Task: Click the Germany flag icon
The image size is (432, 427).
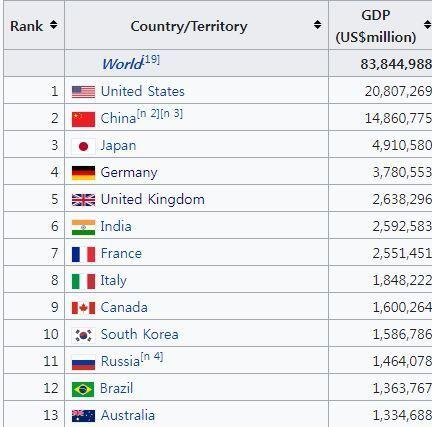Action: pos(83,173)
